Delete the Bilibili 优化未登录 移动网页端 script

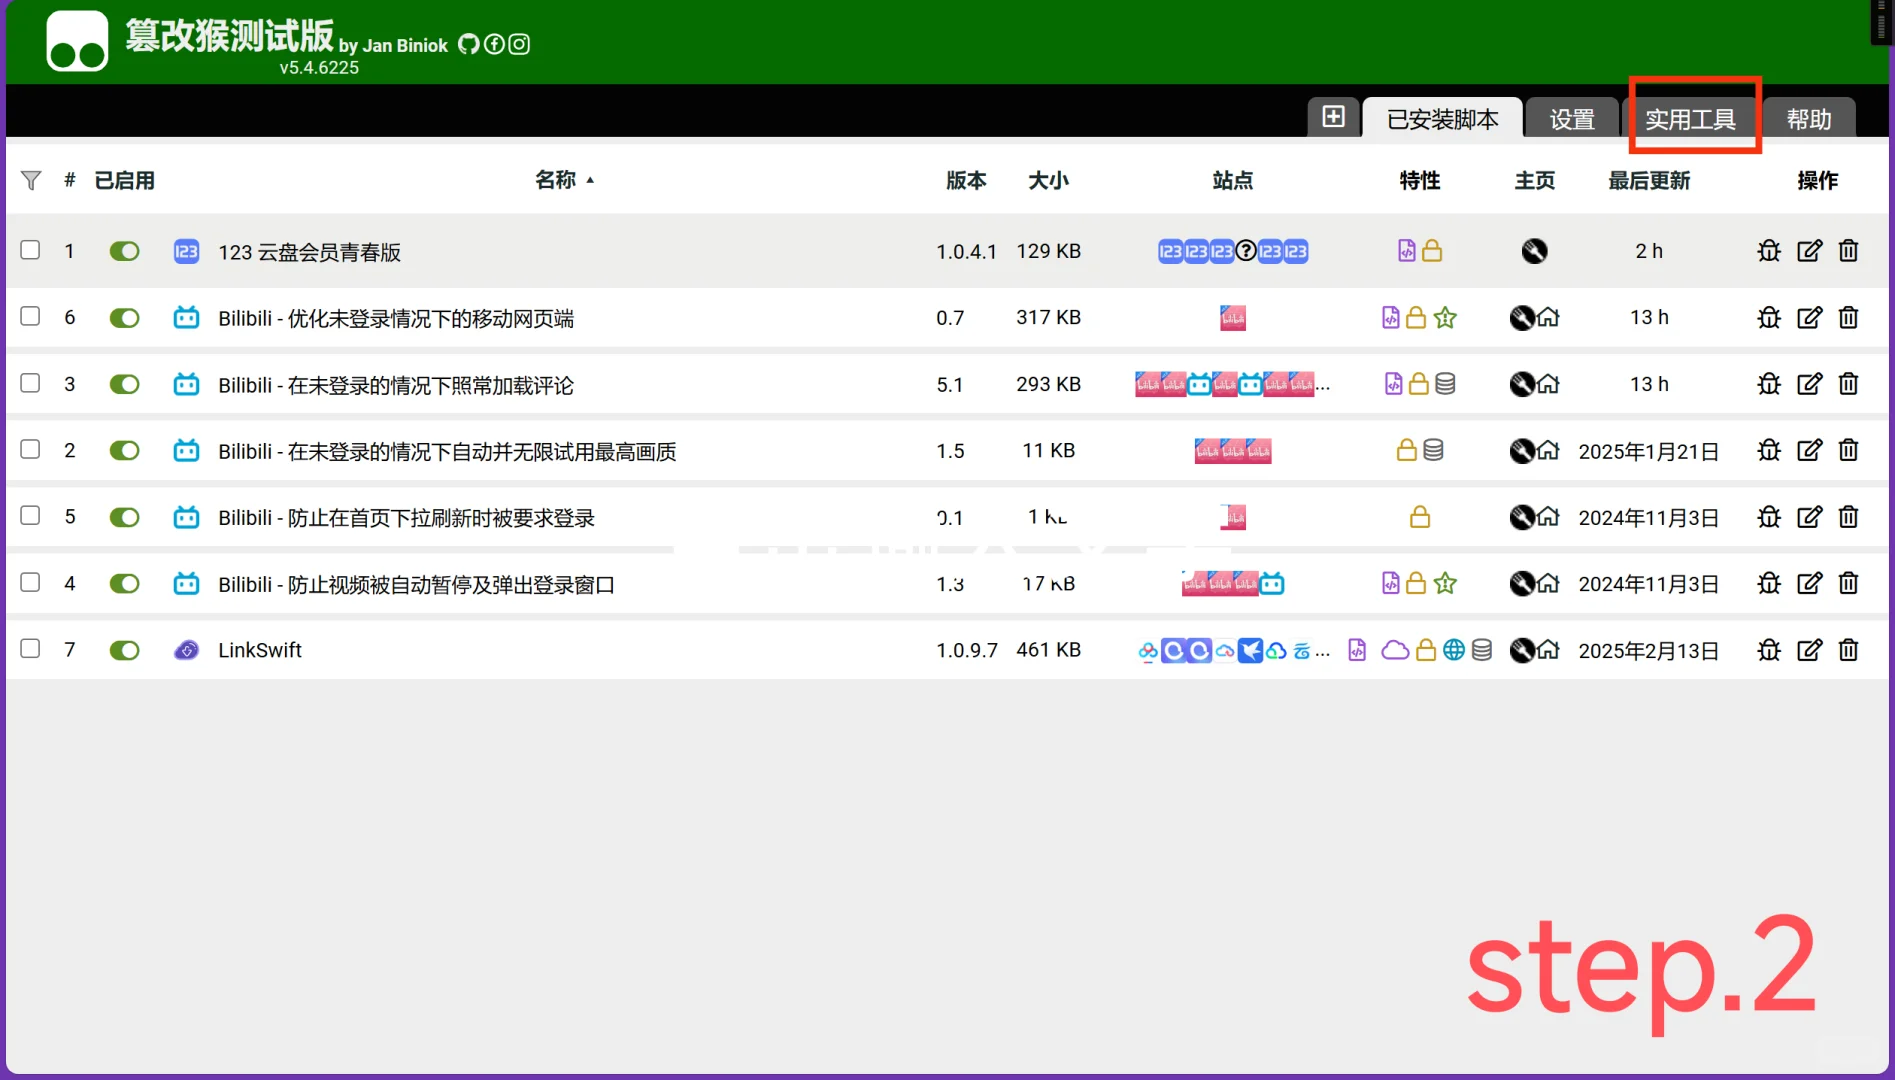coord(1848,318)
